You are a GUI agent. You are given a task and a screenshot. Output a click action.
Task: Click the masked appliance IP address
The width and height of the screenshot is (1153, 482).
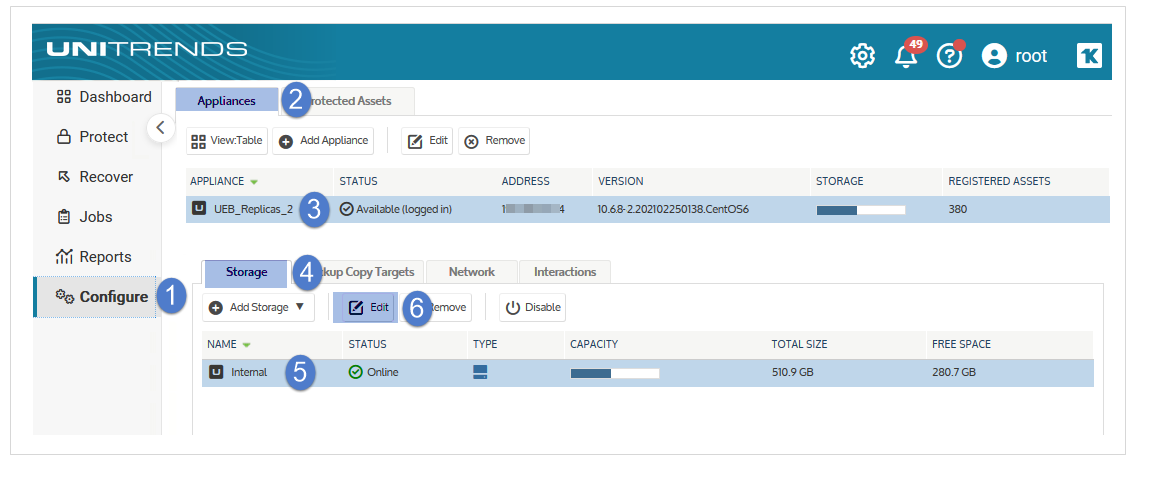533,209
